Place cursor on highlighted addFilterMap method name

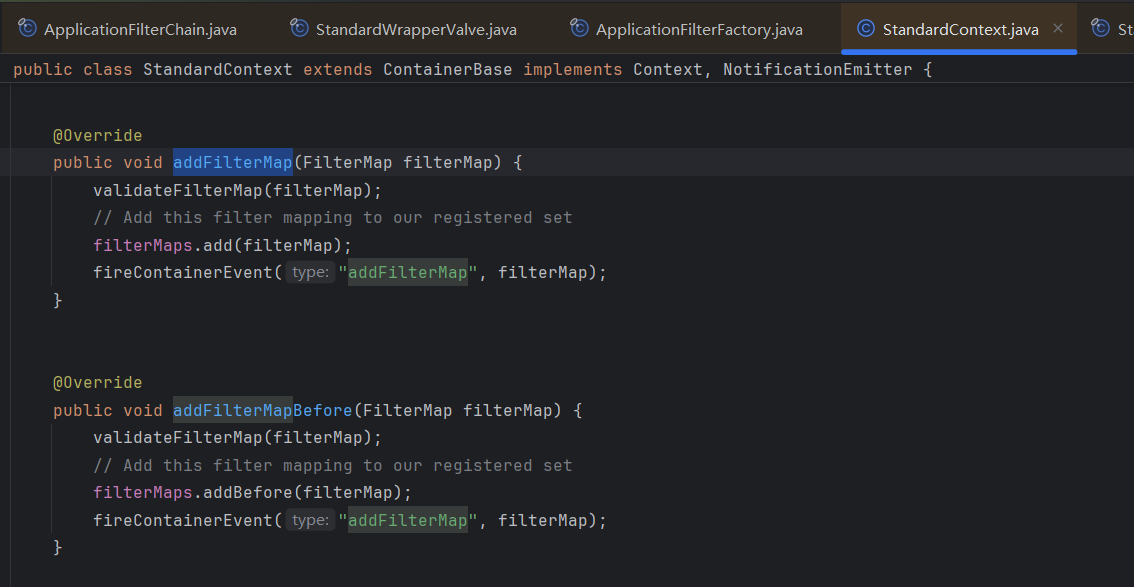(x=232, y=162)
